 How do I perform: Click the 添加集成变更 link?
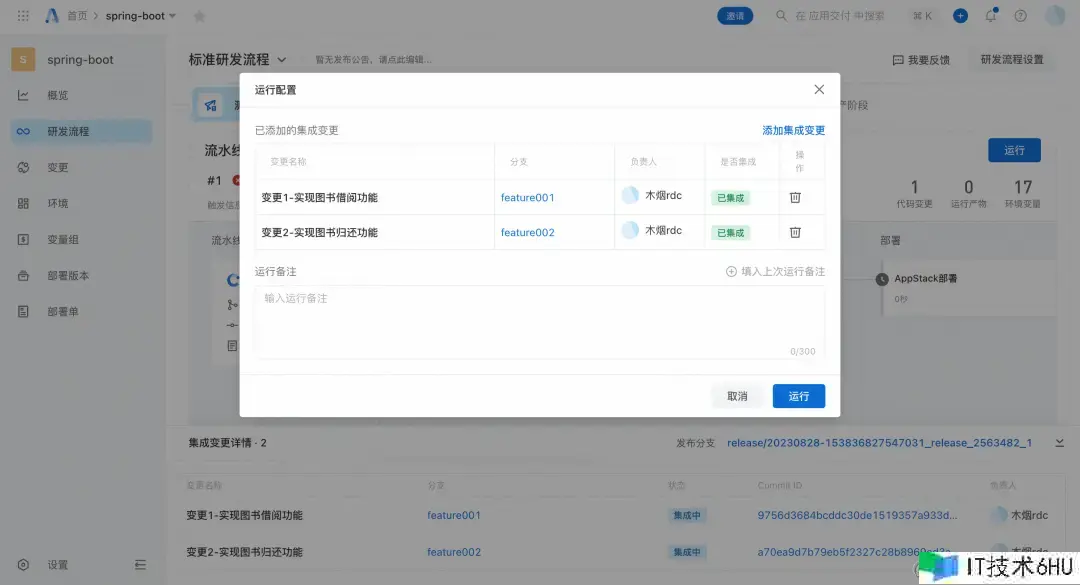coord(793,131)
